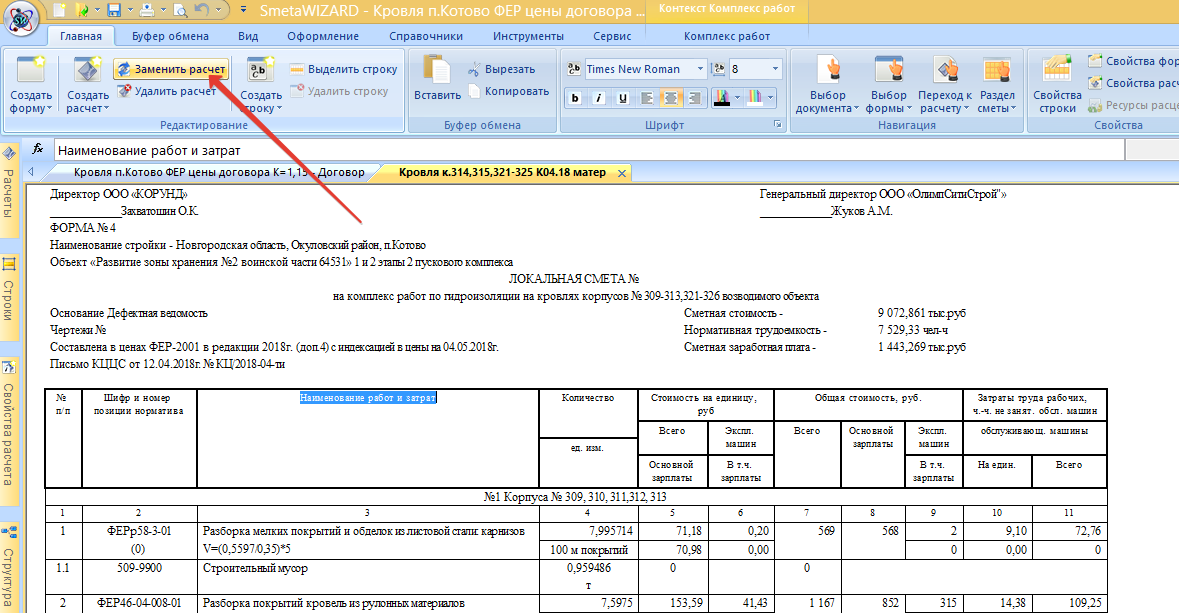
Task: Open the Буфер обмена ribbon tab
Action: point(170,36)
